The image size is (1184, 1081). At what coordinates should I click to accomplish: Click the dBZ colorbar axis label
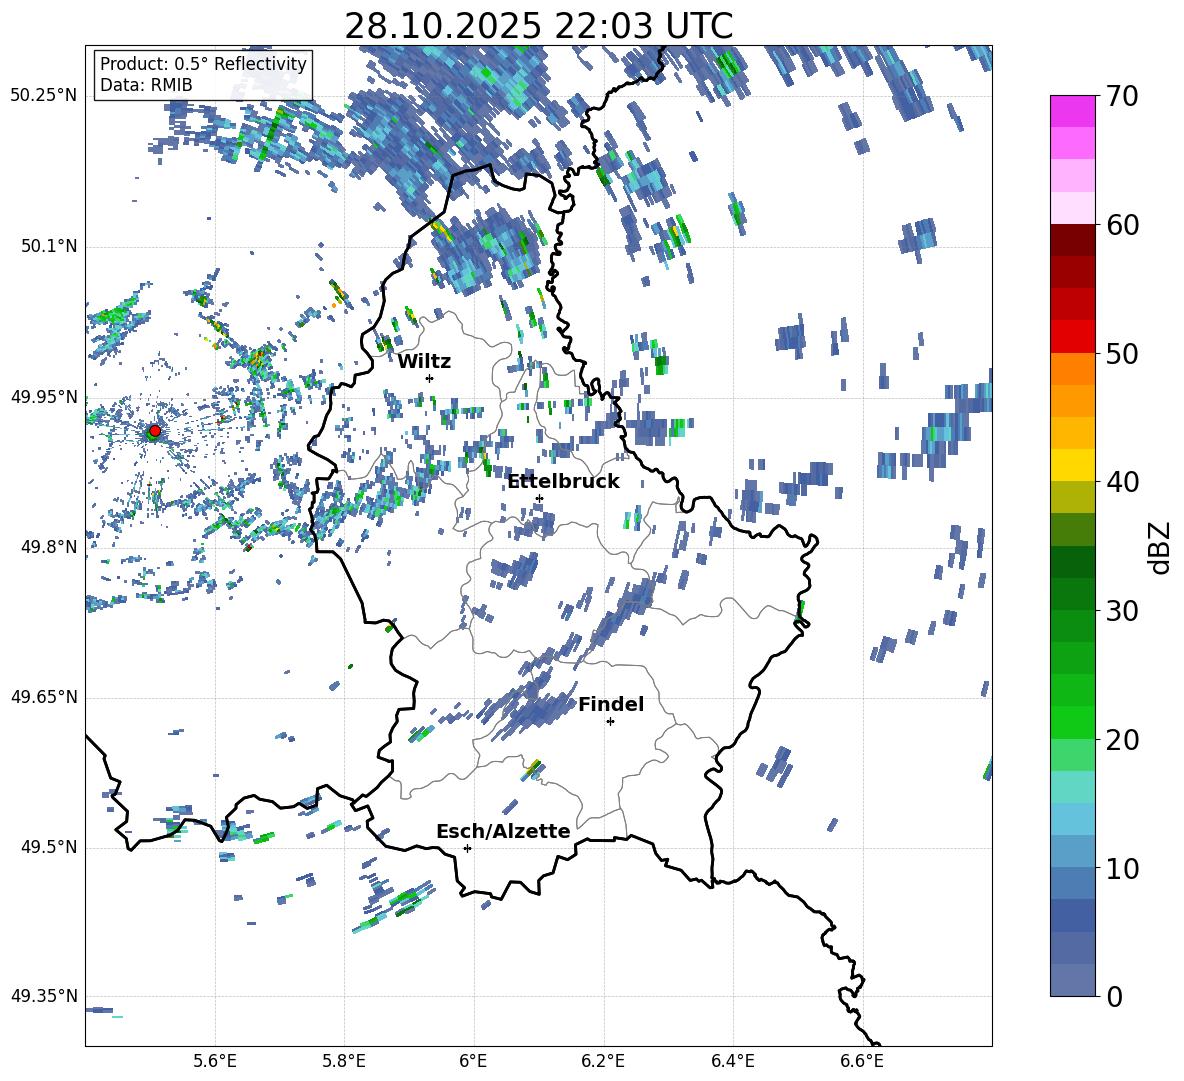click(1161, 547)
